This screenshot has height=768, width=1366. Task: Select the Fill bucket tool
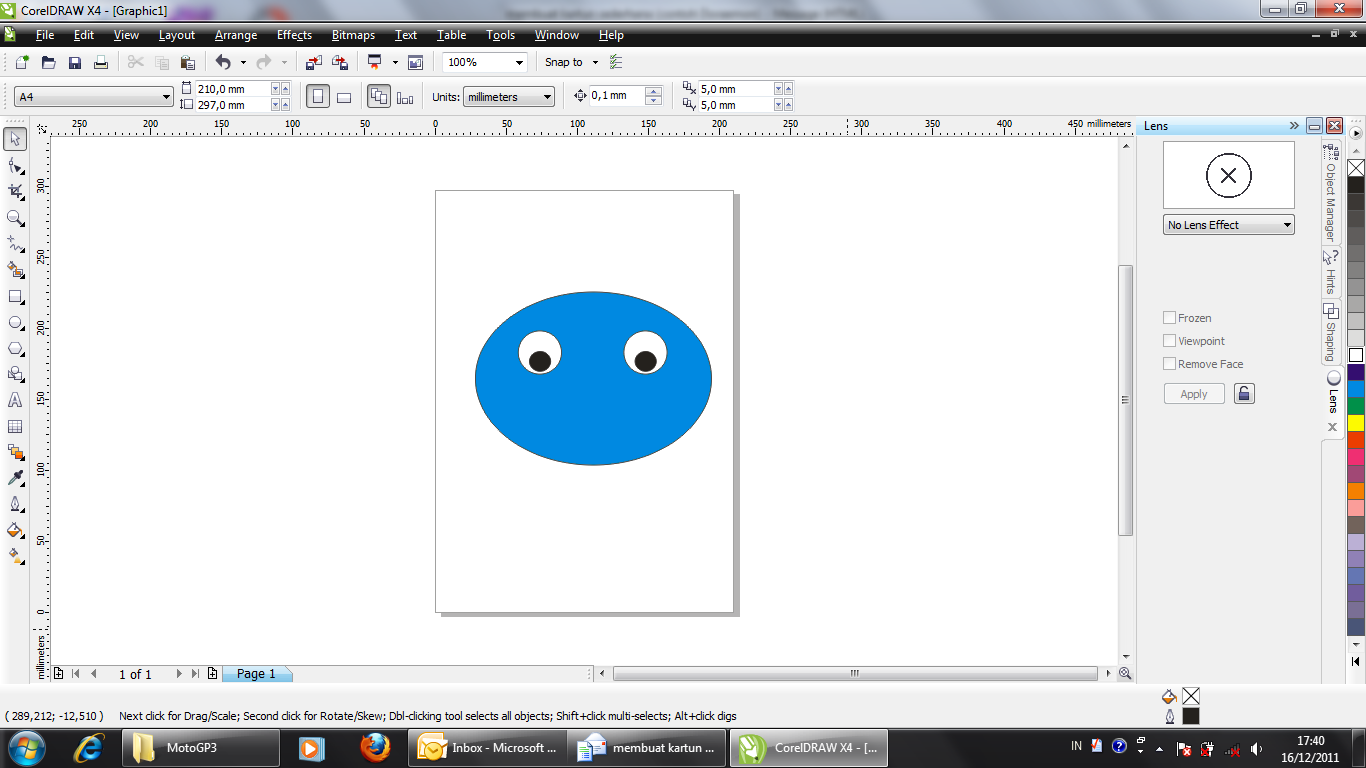pos(15,530)
